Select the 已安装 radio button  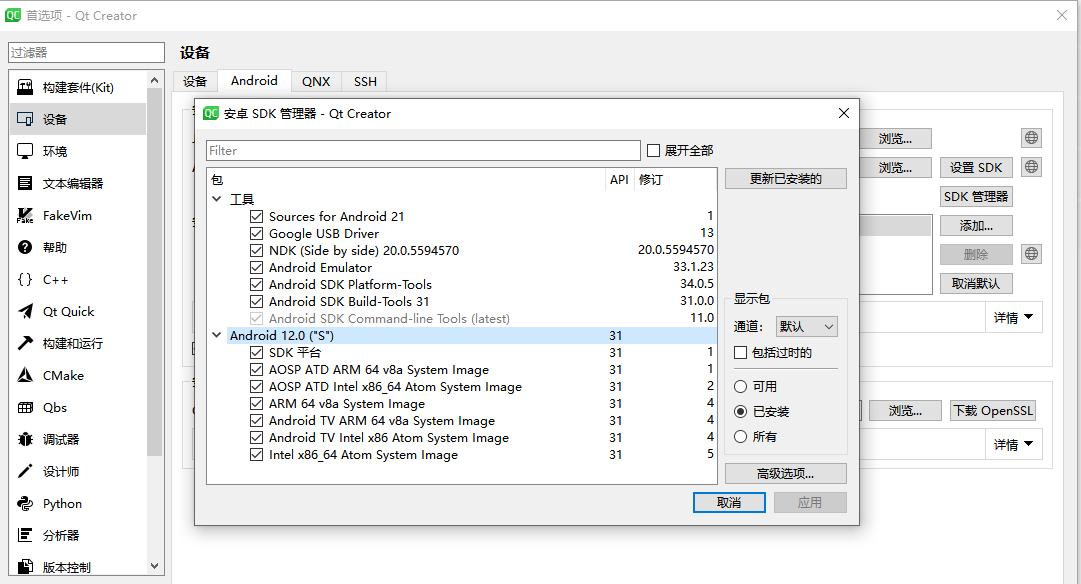pos(740,412)
